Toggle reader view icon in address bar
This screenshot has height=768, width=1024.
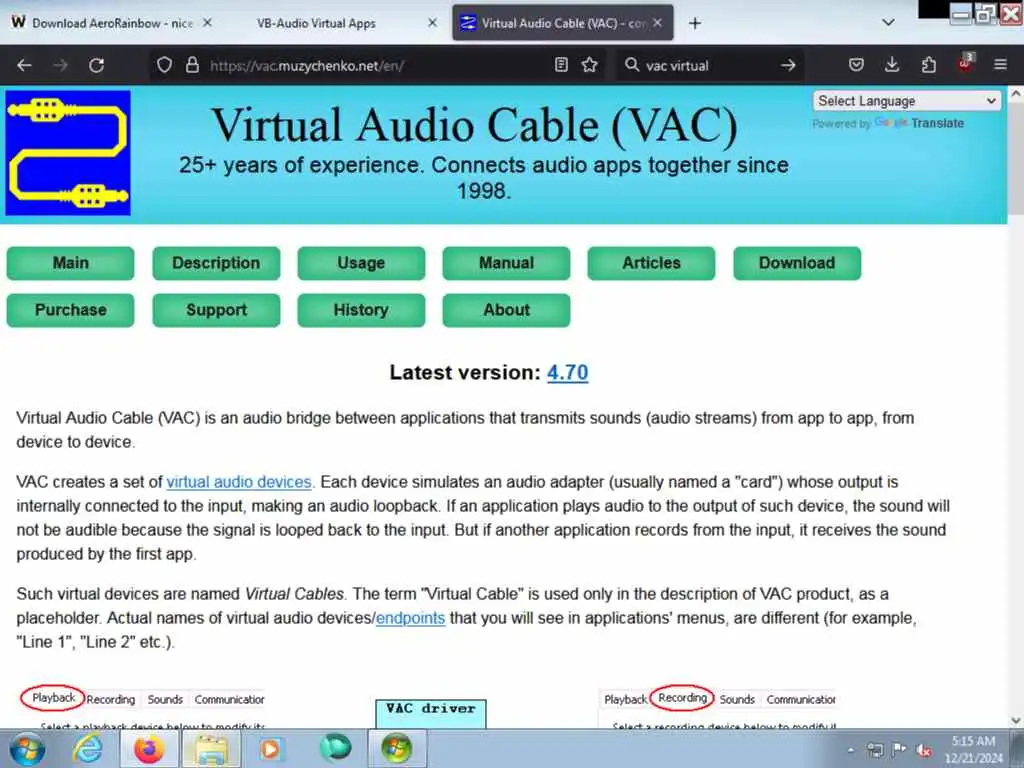(561, 65)
